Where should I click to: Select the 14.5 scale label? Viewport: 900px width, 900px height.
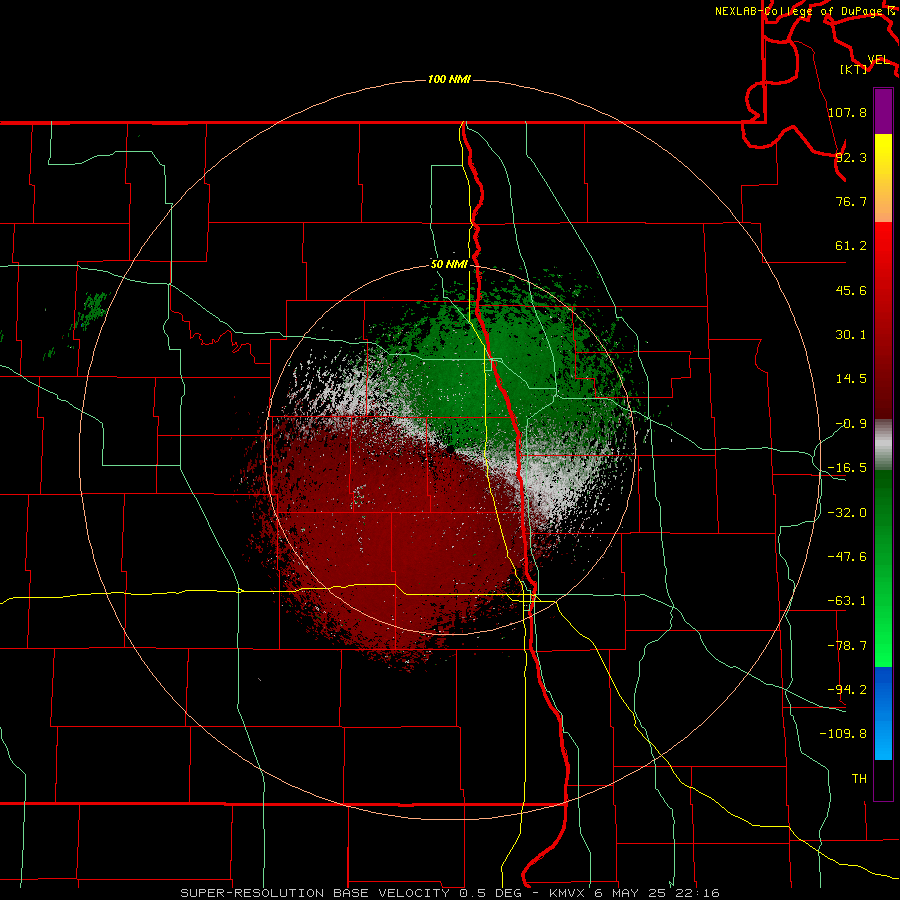pos(851,379)
